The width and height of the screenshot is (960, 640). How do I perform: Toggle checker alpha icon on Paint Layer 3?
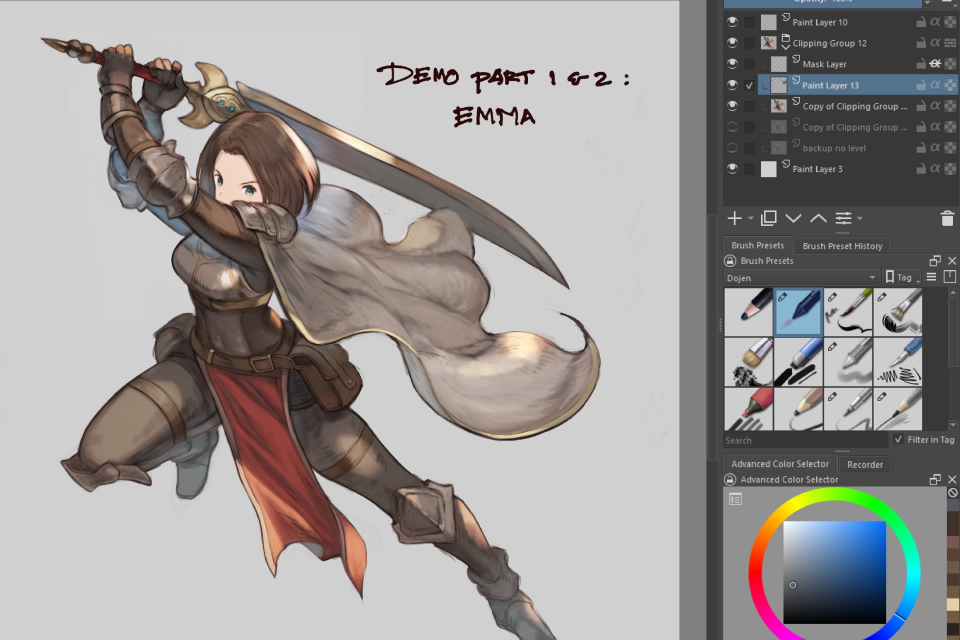coord(950,169)
